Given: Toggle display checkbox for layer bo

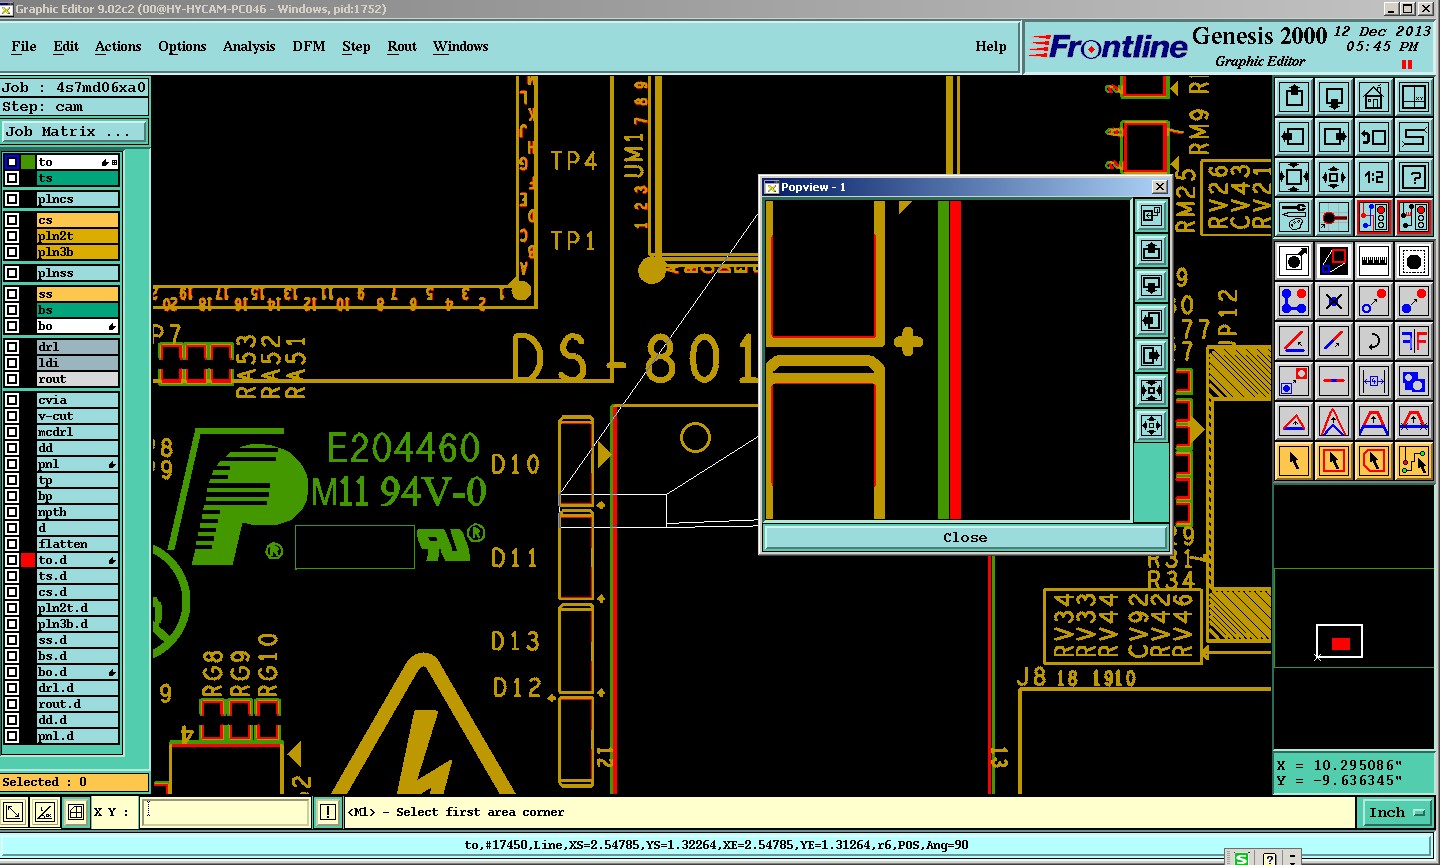Looking at the screenshot, I should (x=12, y=326).
